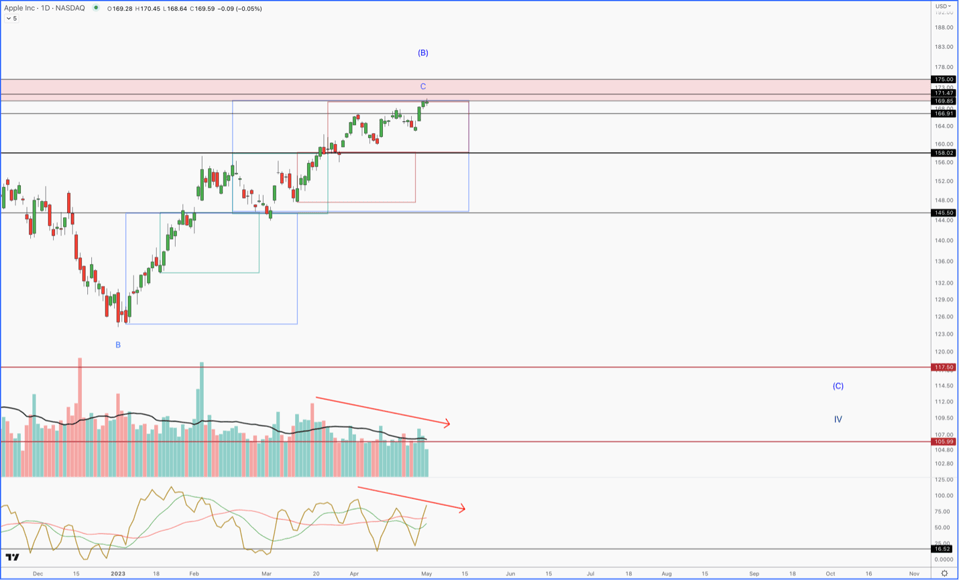
Task: Click the IV wave label
Action: click(x=838, y=420)
